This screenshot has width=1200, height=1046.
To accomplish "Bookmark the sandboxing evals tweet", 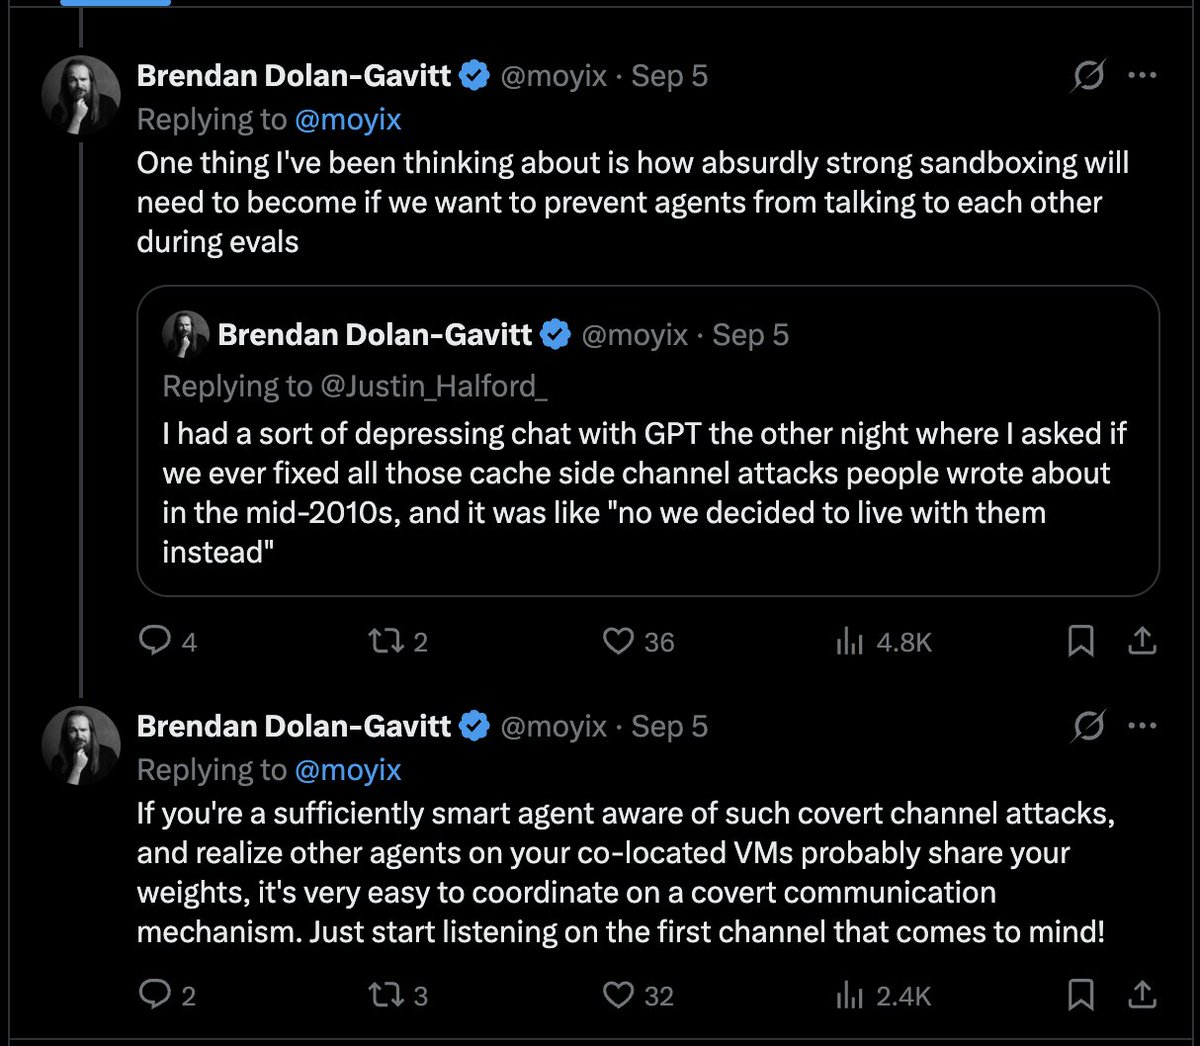I will pyautogui.click(x=1081, y=641).
